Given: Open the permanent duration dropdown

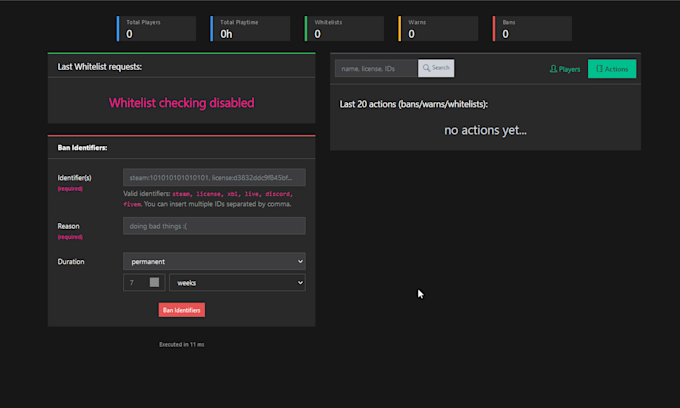Looking at the screenshot, I should coord(213,261).
